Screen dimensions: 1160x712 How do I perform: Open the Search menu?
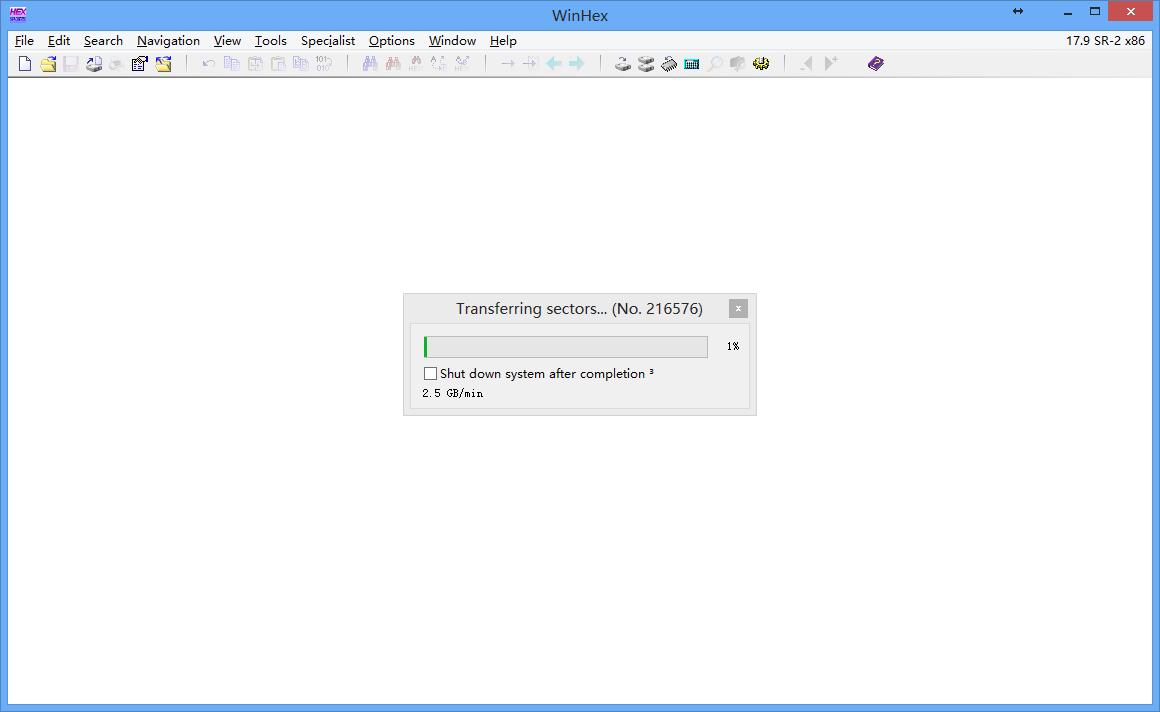click(x=103, y=41)
